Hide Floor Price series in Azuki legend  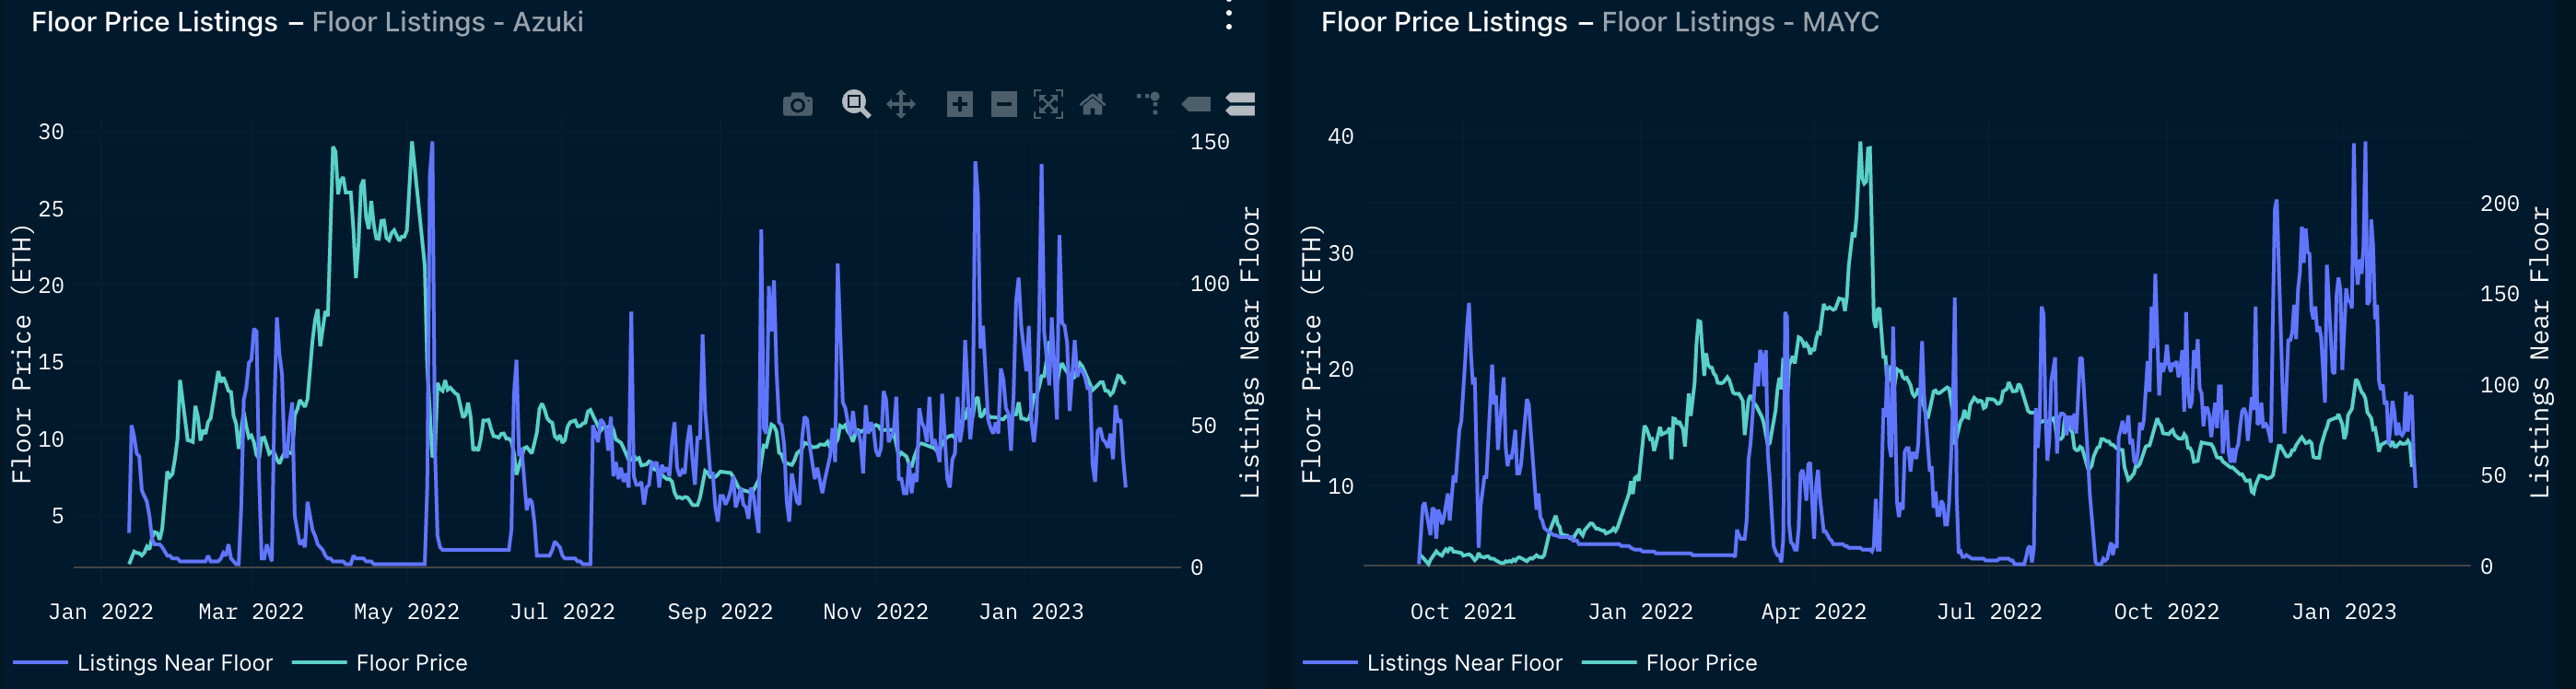(x=411, y=663)
